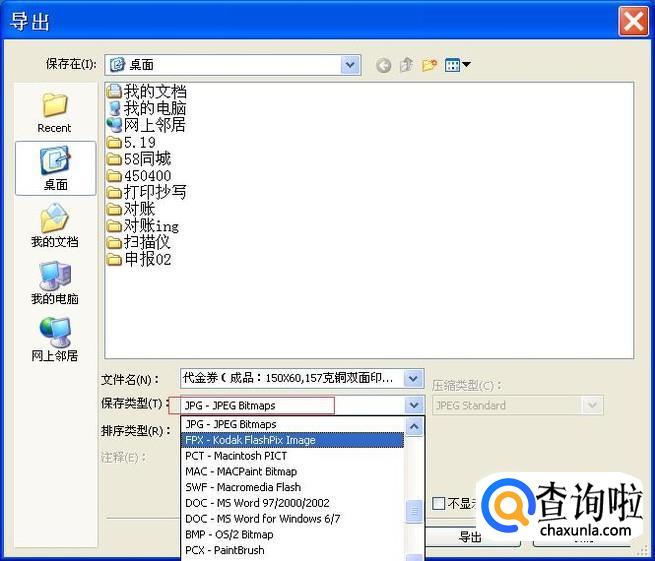Click the format list scrollbar thumb
655x561 pixels.
point(414,511)
